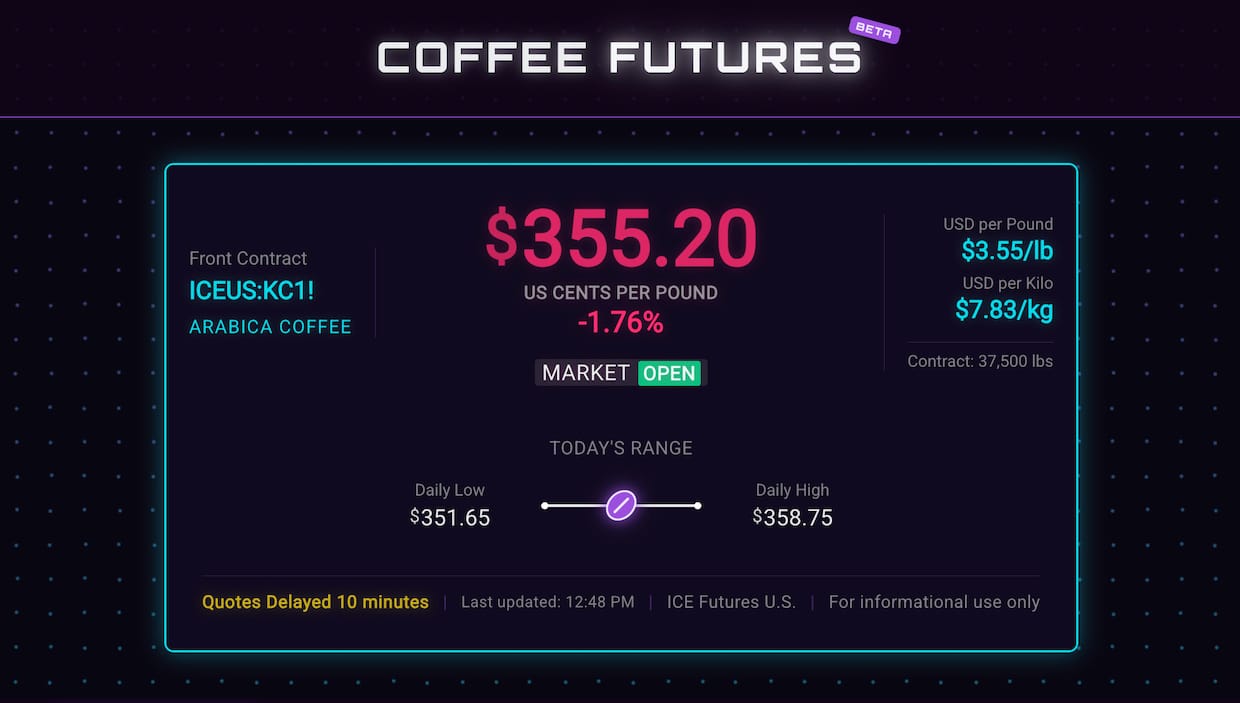1240x703 pixels.
Task: Click the BETA badge next to the title
Action: [873, 31]
